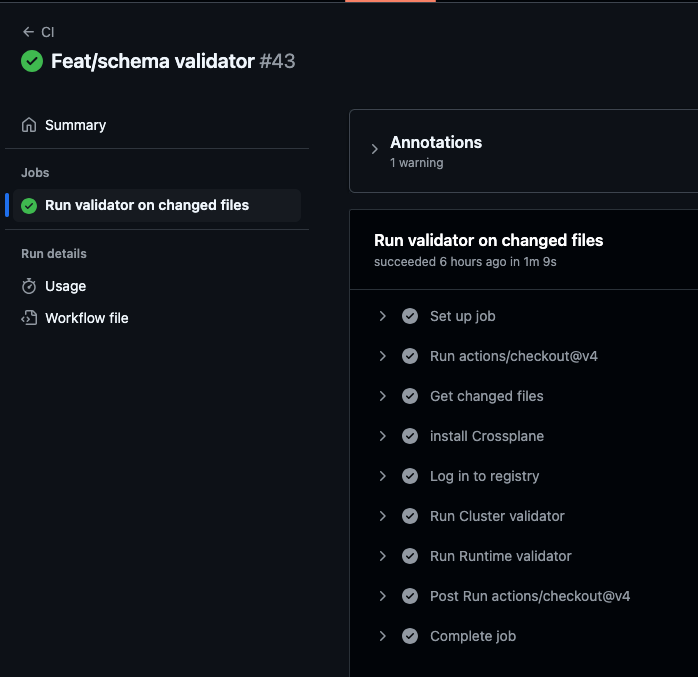
Task: Click the check icon beside Log in to registry
Action: coord(410,476)
